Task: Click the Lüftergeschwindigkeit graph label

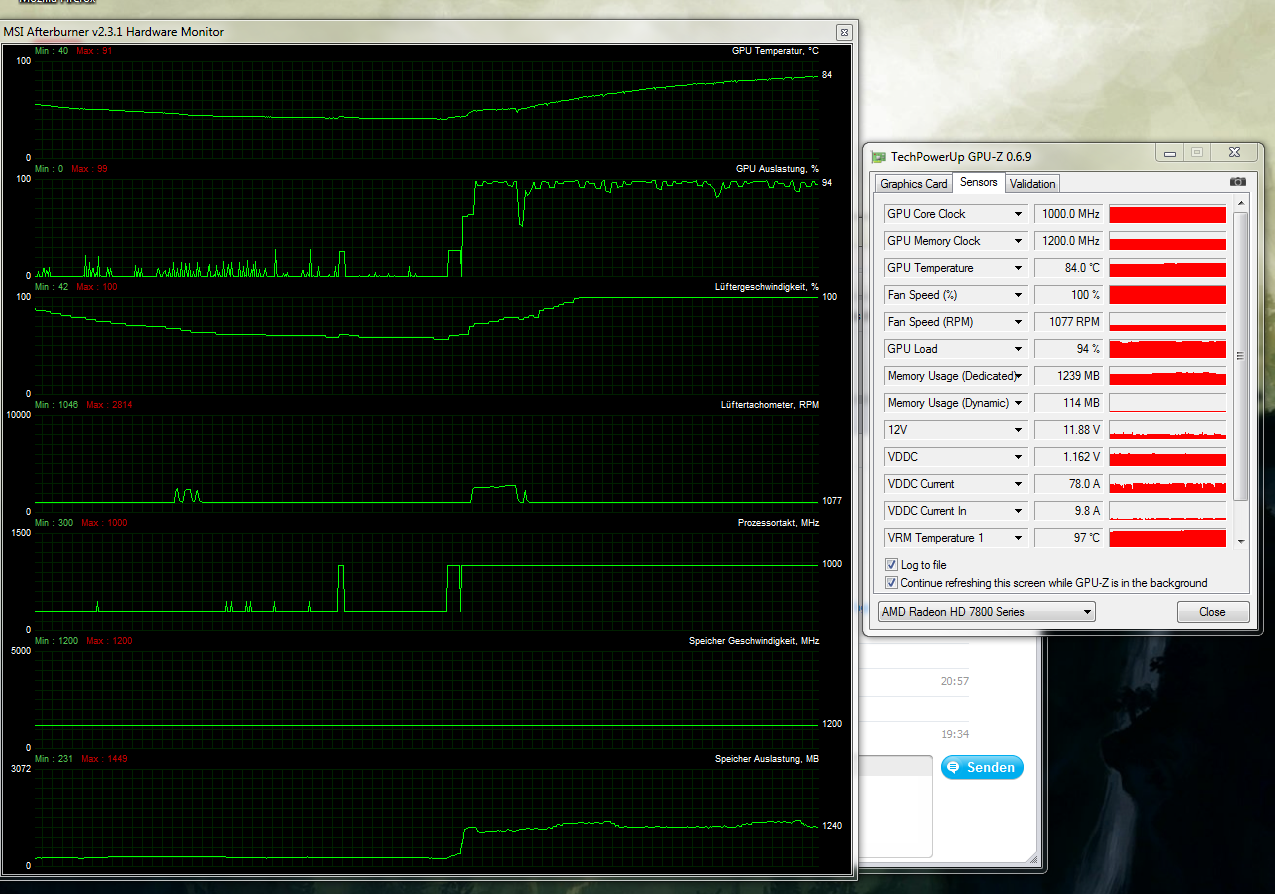Action: coord(767,287)
